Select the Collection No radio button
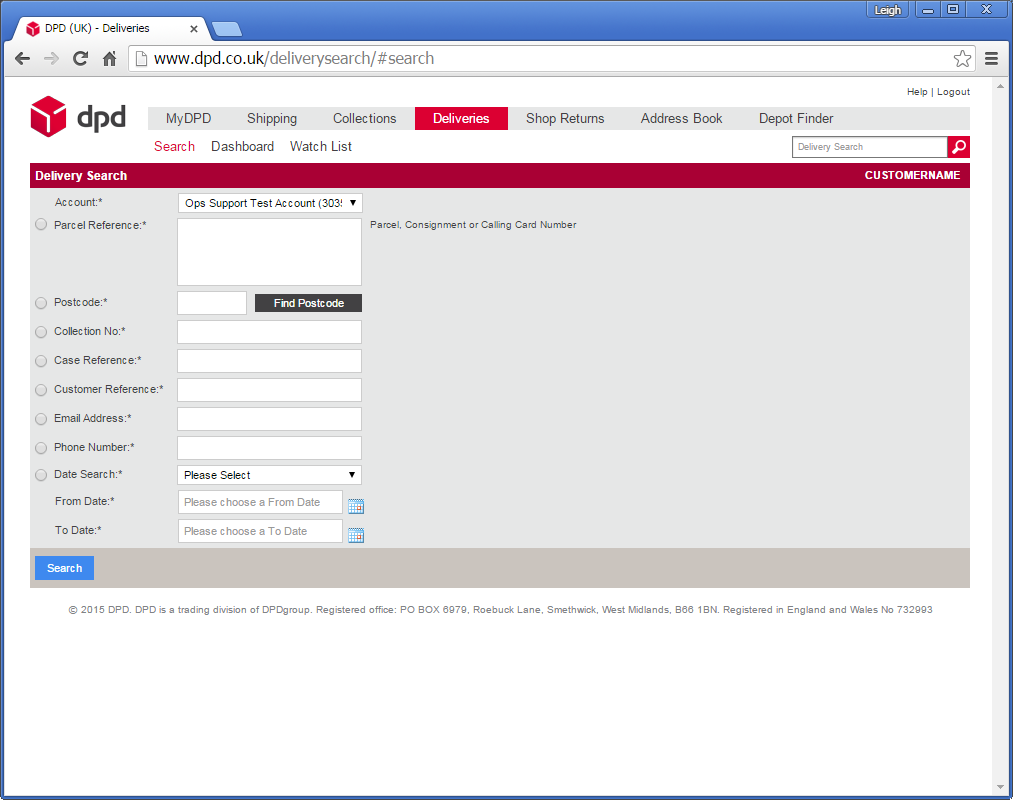 click(x=41, y=332)
